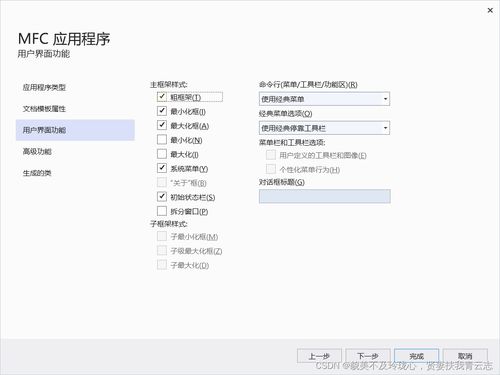Uncheck the 最小化框(I) checkbox
This screenshot has height=375, width=500.
[x=162, y=111]
